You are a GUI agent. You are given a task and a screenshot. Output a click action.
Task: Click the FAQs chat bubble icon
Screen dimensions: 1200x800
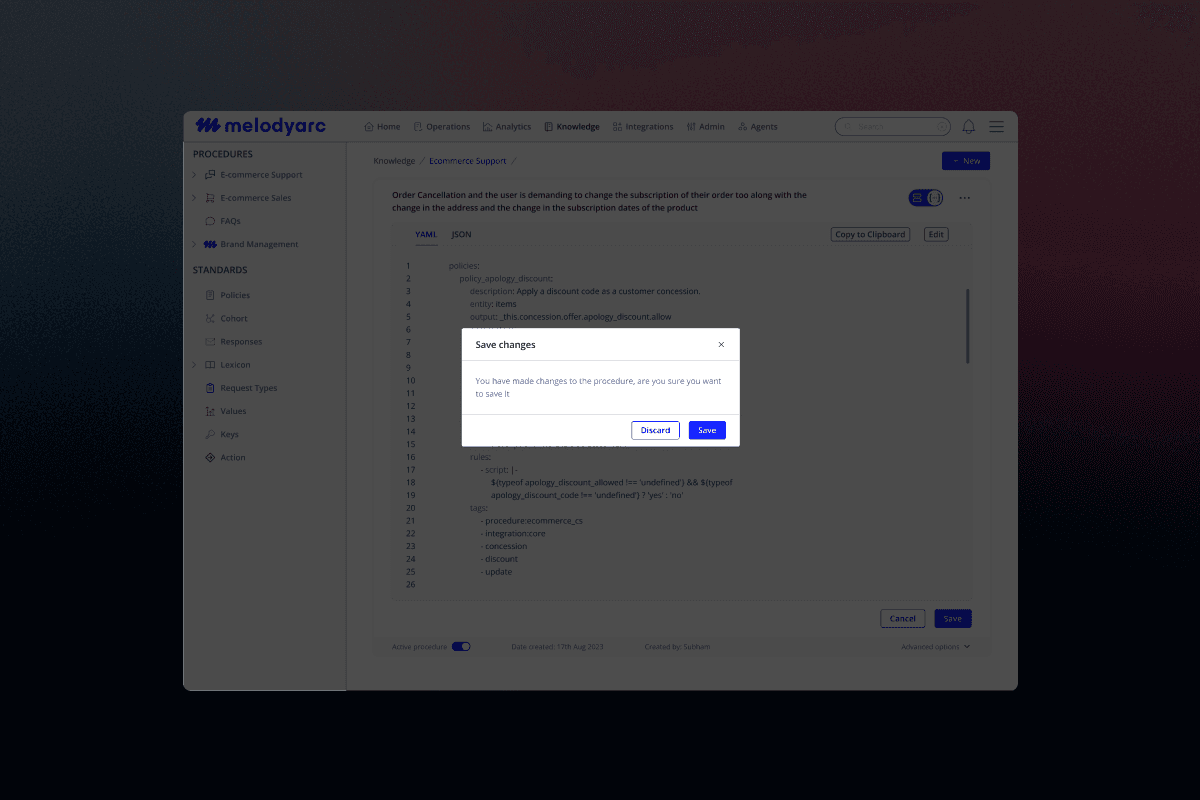[210, 221]
